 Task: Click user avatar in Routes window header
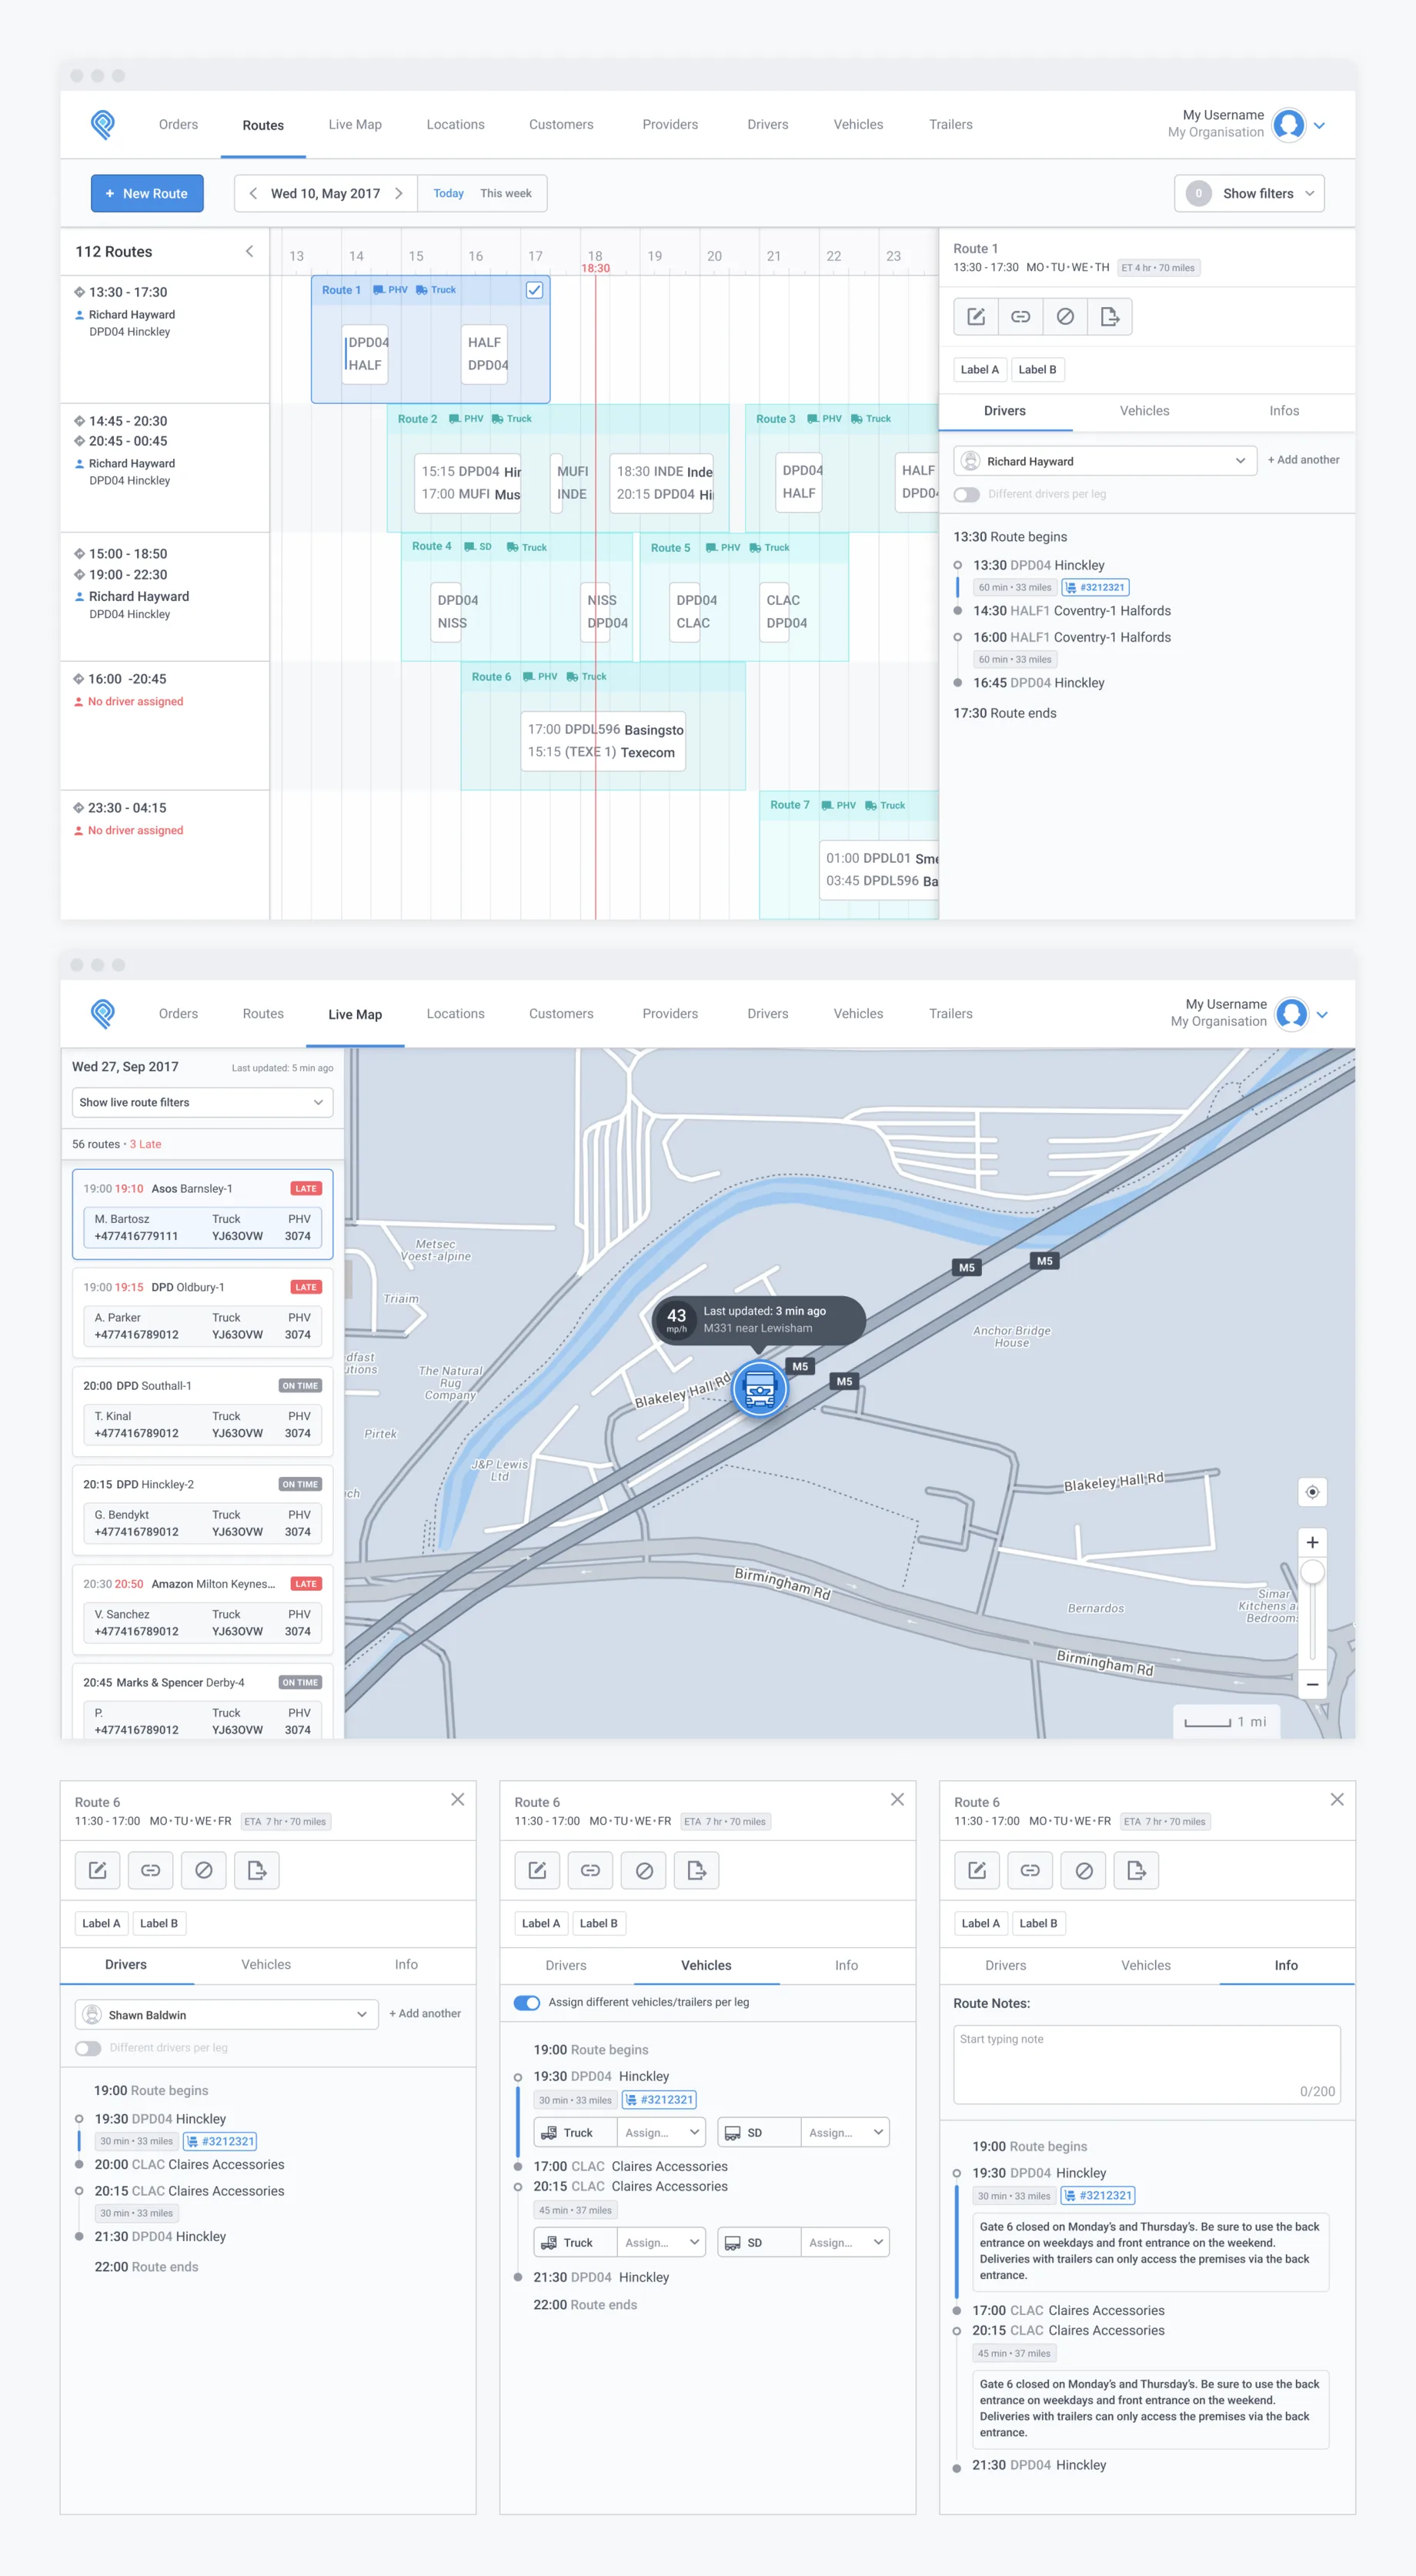click(x=1289, y=125)
